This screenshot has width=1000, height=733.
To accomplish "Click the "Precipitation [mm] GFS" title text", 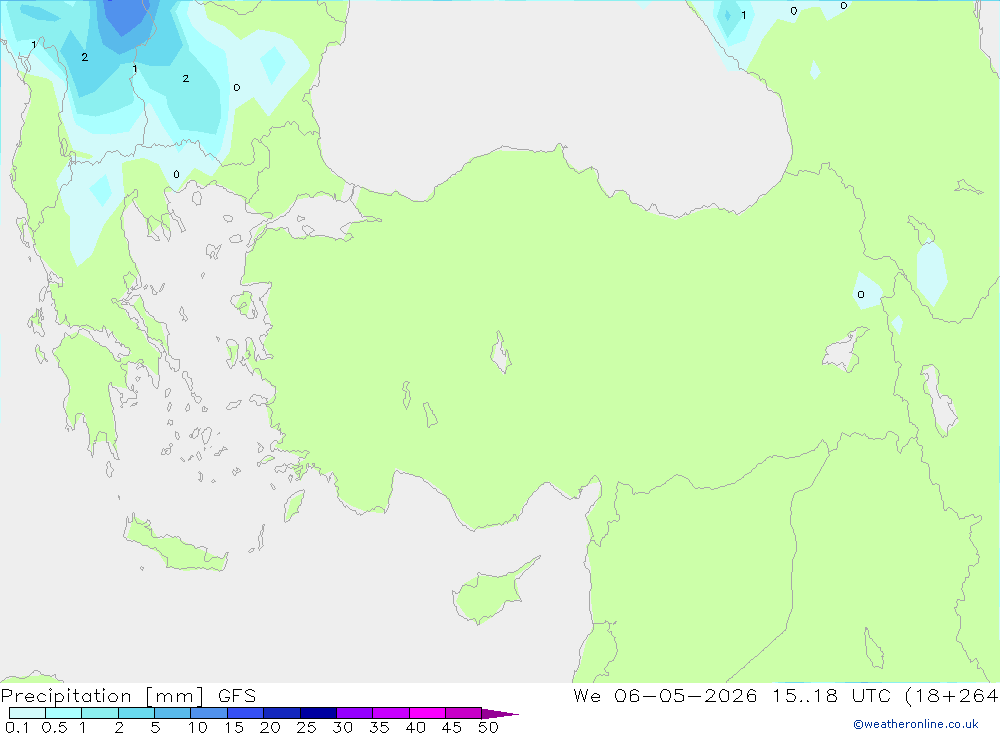I will coord(128,696).
